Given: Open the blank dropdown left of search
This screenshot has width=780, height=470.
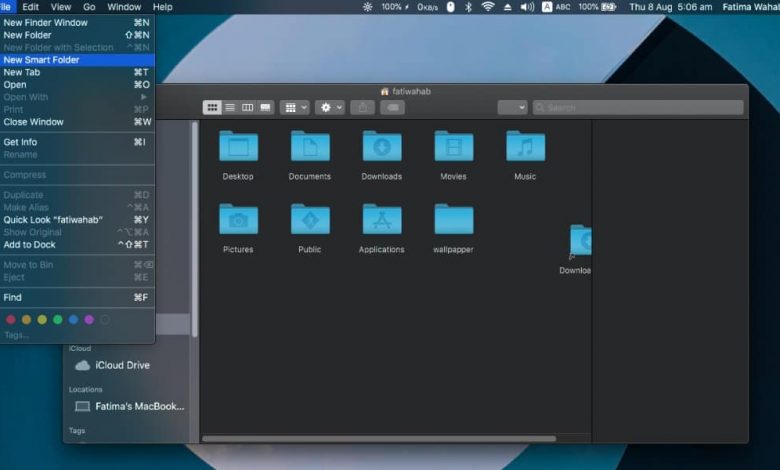Looking at the screenshot, I should [512, 107].
